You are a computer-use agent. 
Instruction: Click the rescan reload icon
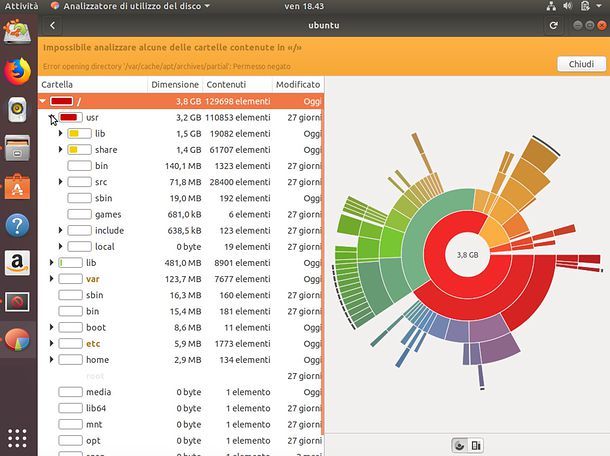point(553,25)
